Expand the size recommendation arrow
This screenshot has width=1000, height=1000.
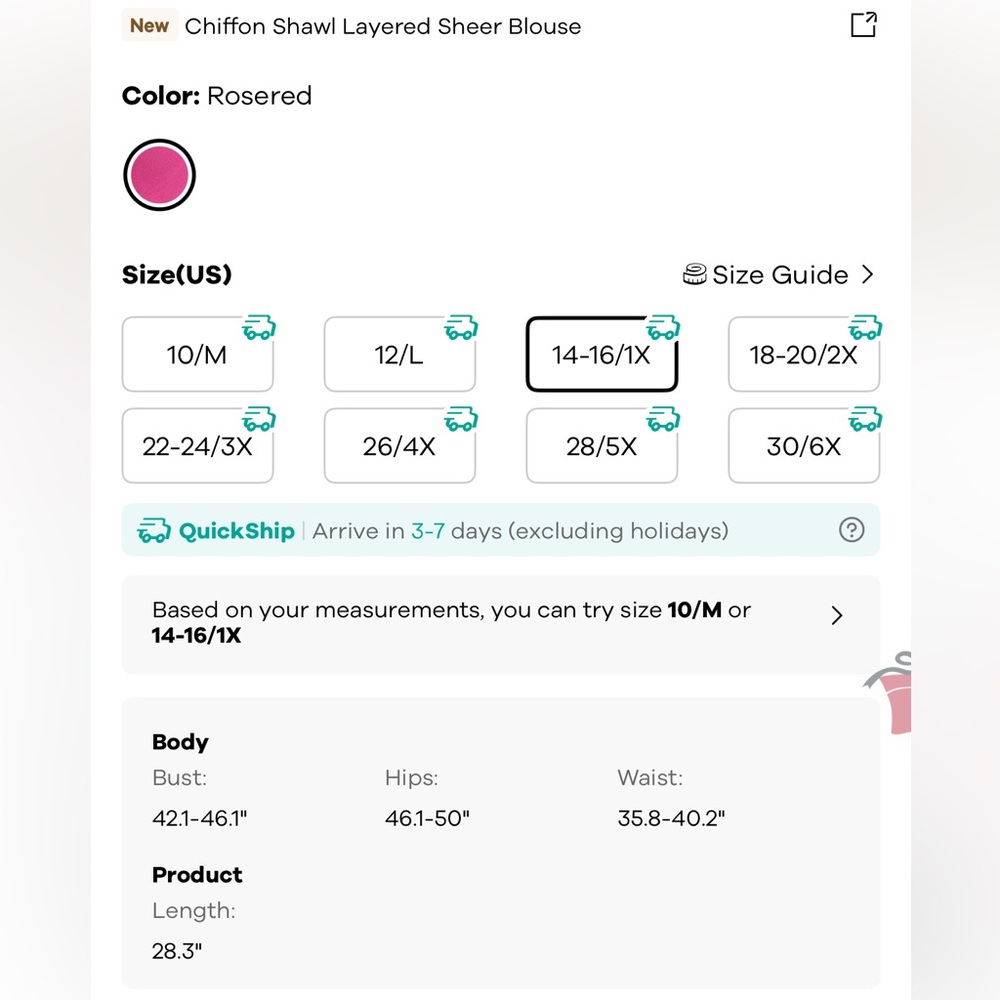(837, 616)
